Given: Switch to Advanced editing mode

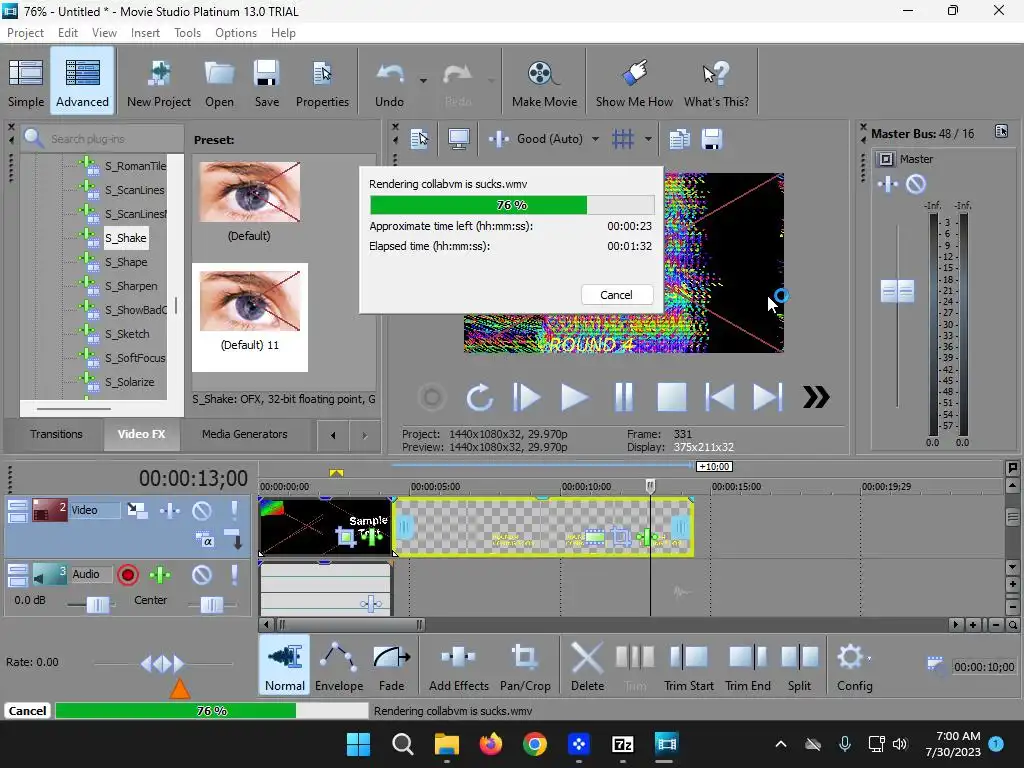Looking at the screenshot, I should point(82,82).
